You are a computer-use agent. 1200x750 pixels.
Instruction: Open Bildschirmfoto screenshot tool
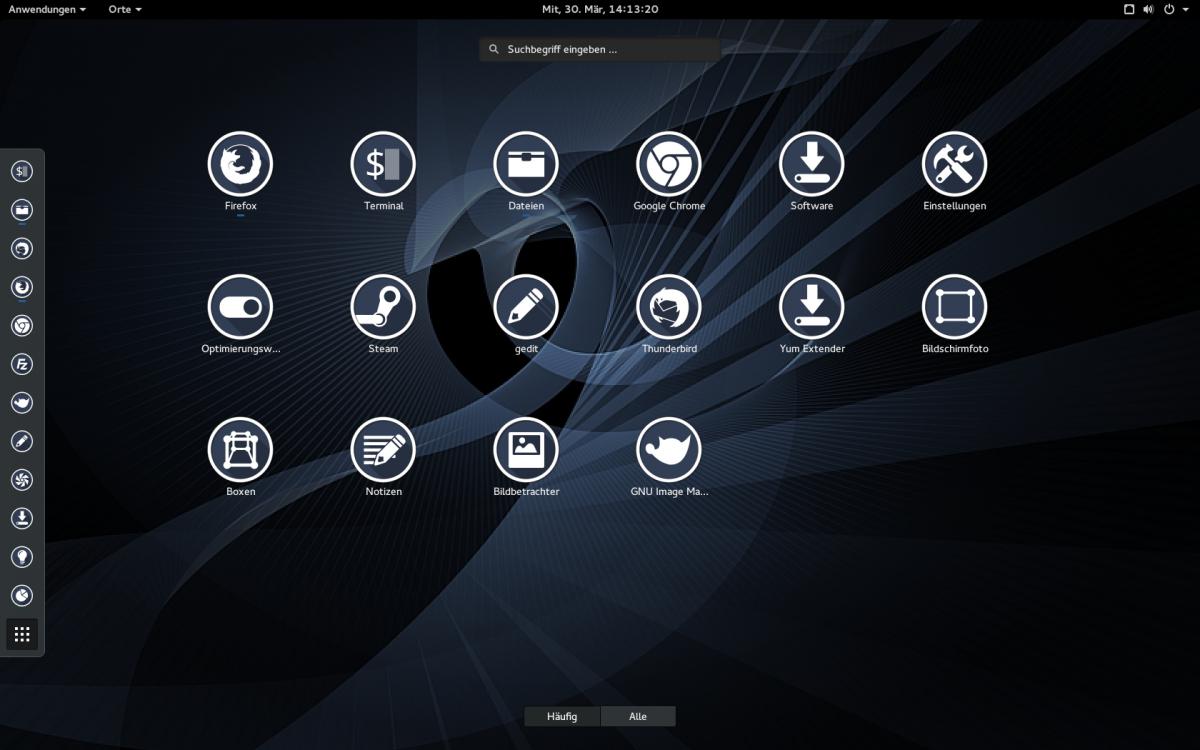955,307
